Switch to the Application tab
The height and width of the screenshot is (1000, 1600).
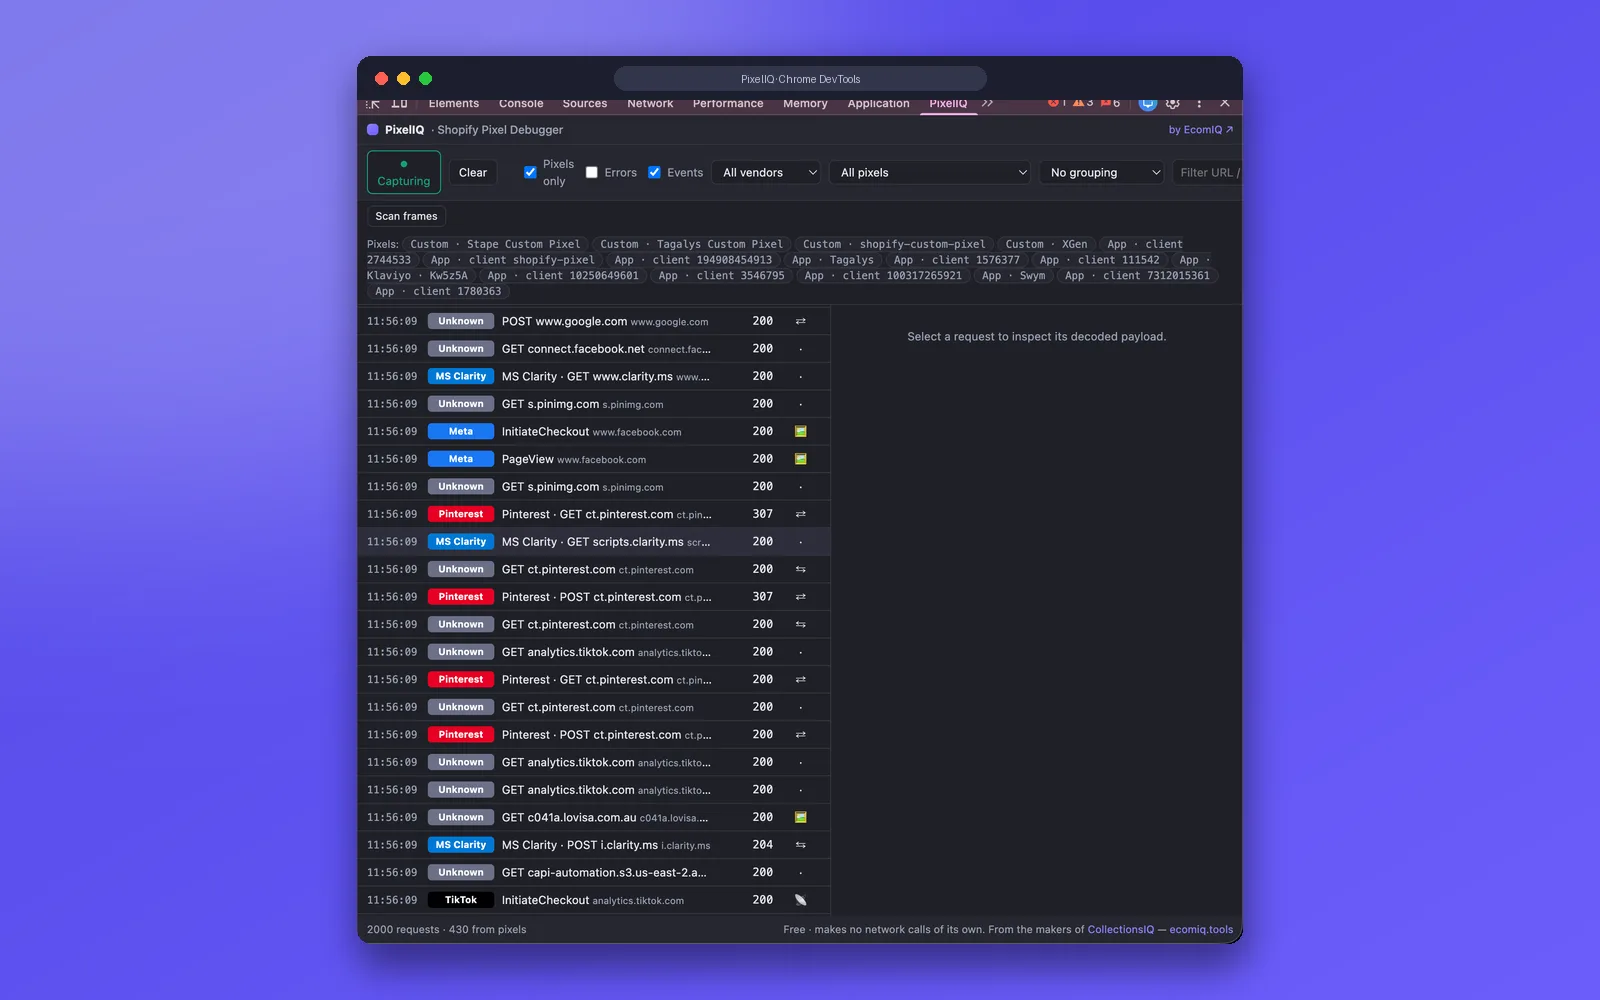878,103
